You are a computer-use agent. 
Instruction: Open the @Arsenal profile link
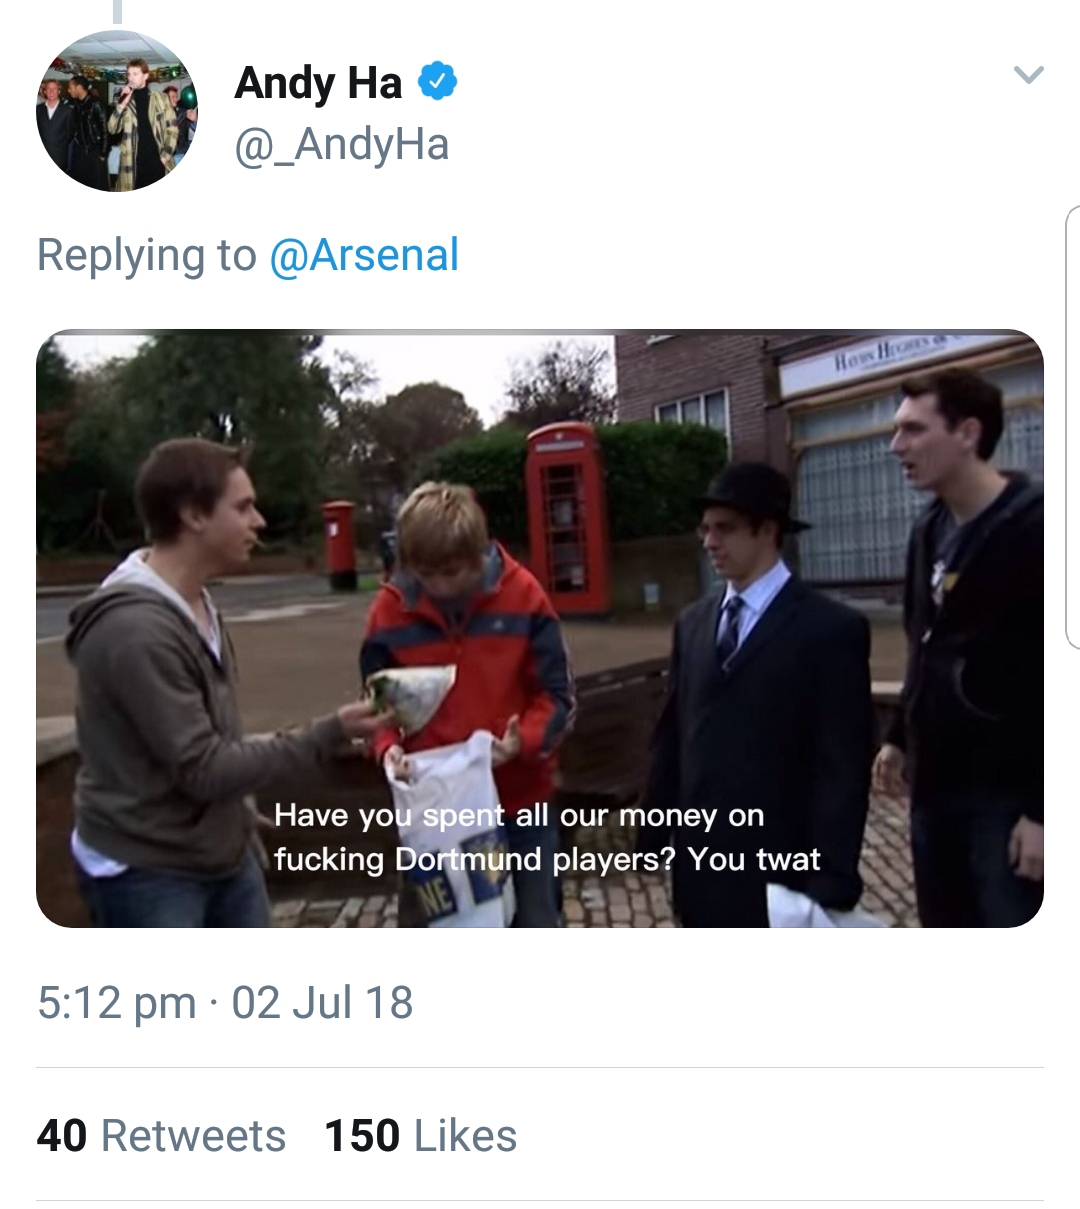point(364,255)
